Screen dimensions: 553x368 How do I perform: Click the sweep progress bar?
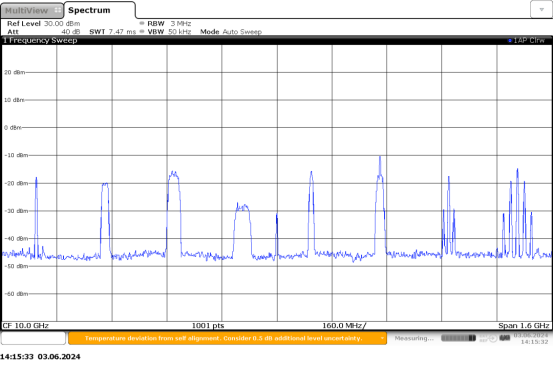pos(458,338)
